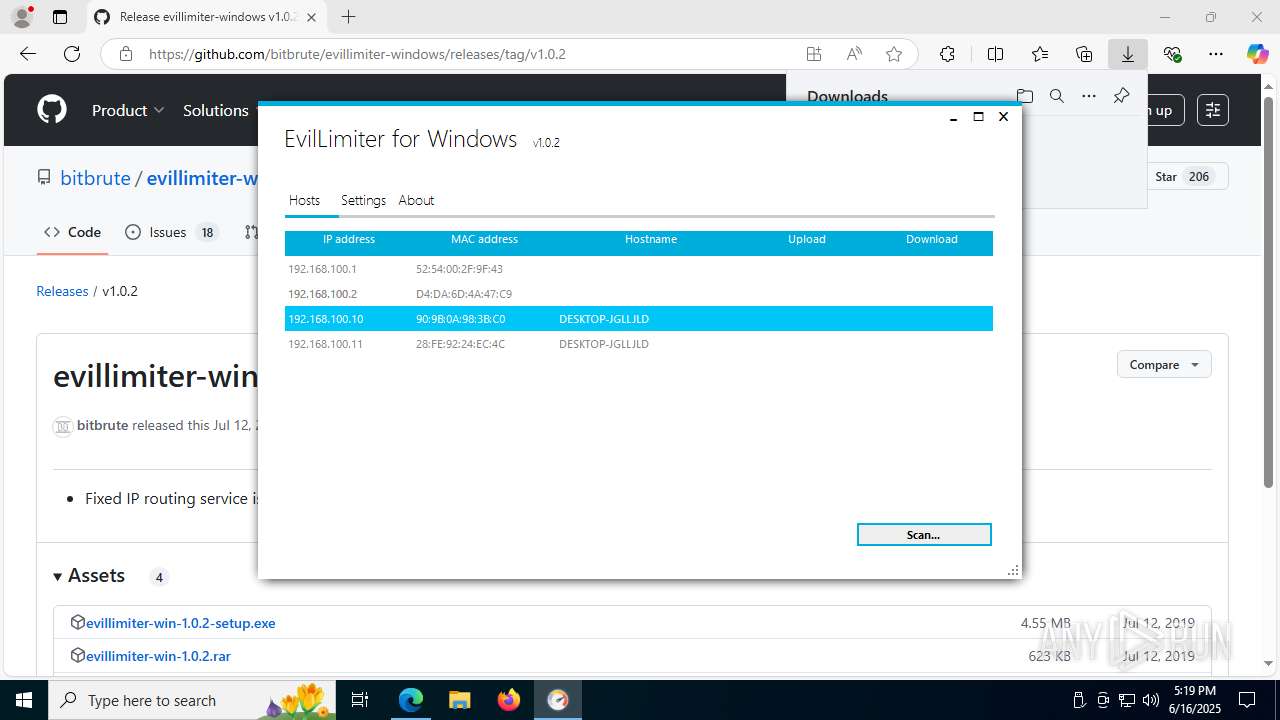1280x720 pixels.
Task: Open the Solutions menu on GitHub
Action: coord(216,110)
